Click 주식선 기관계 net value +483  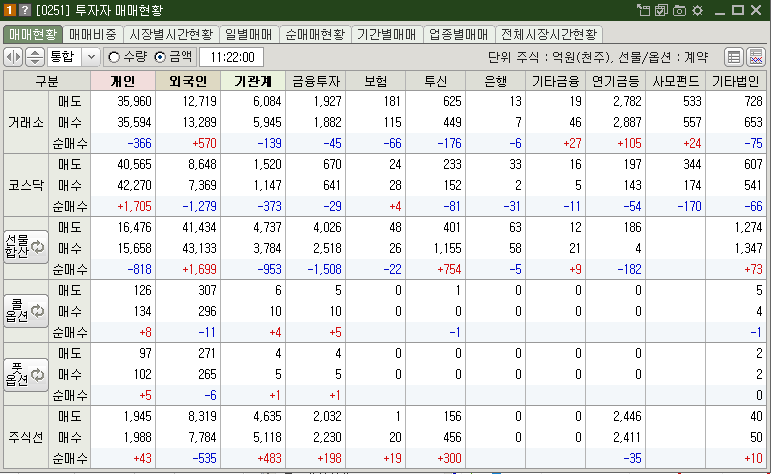[x=269, y=459]
